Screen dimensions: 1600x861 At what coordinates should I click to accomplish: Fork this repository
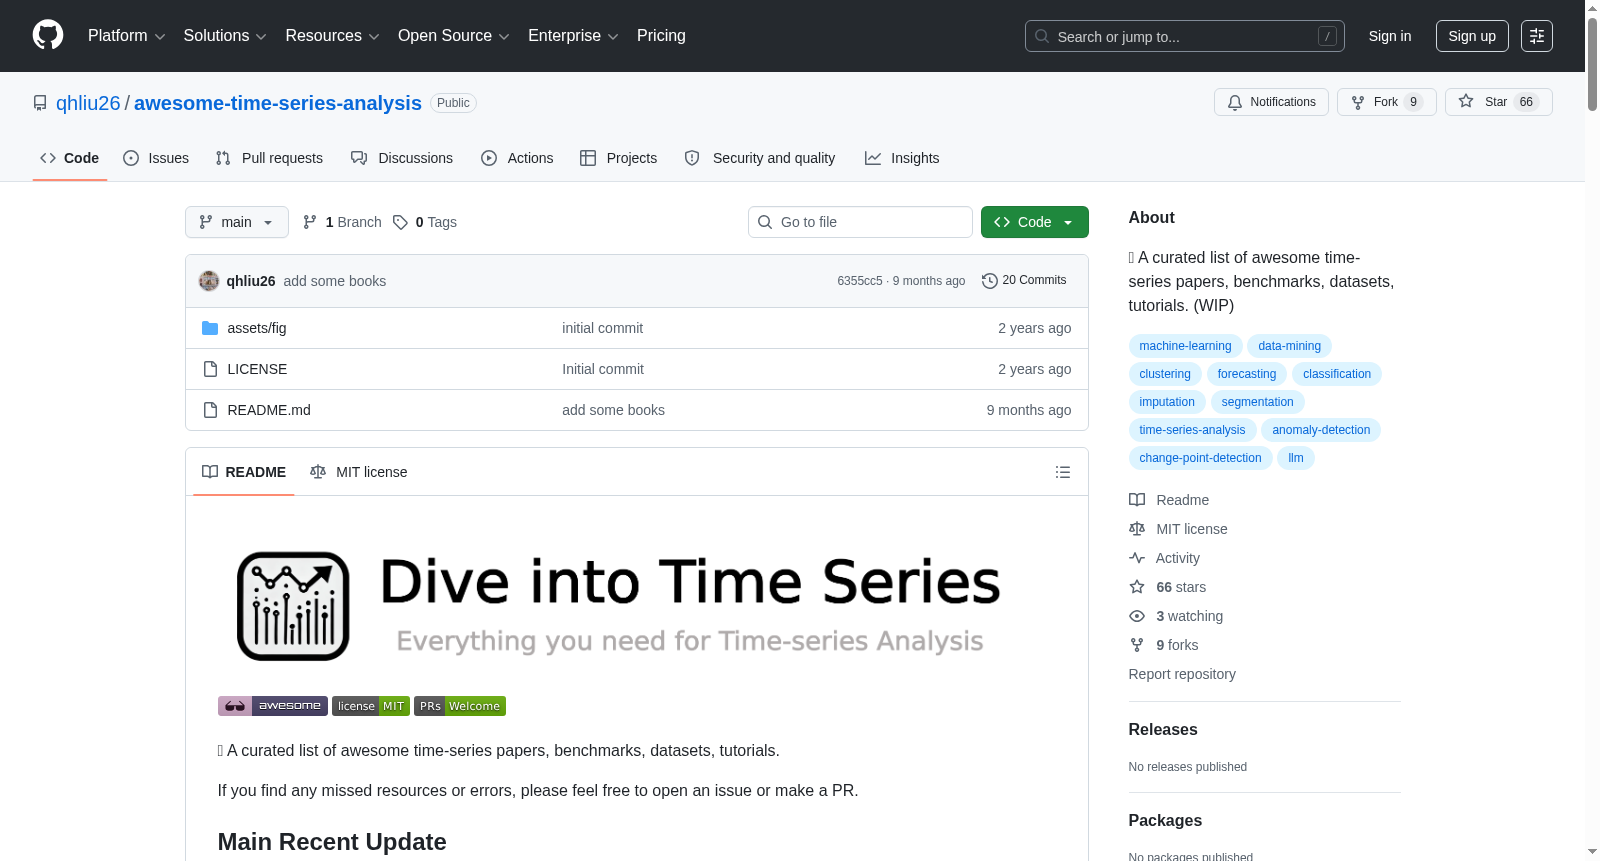1386,102
